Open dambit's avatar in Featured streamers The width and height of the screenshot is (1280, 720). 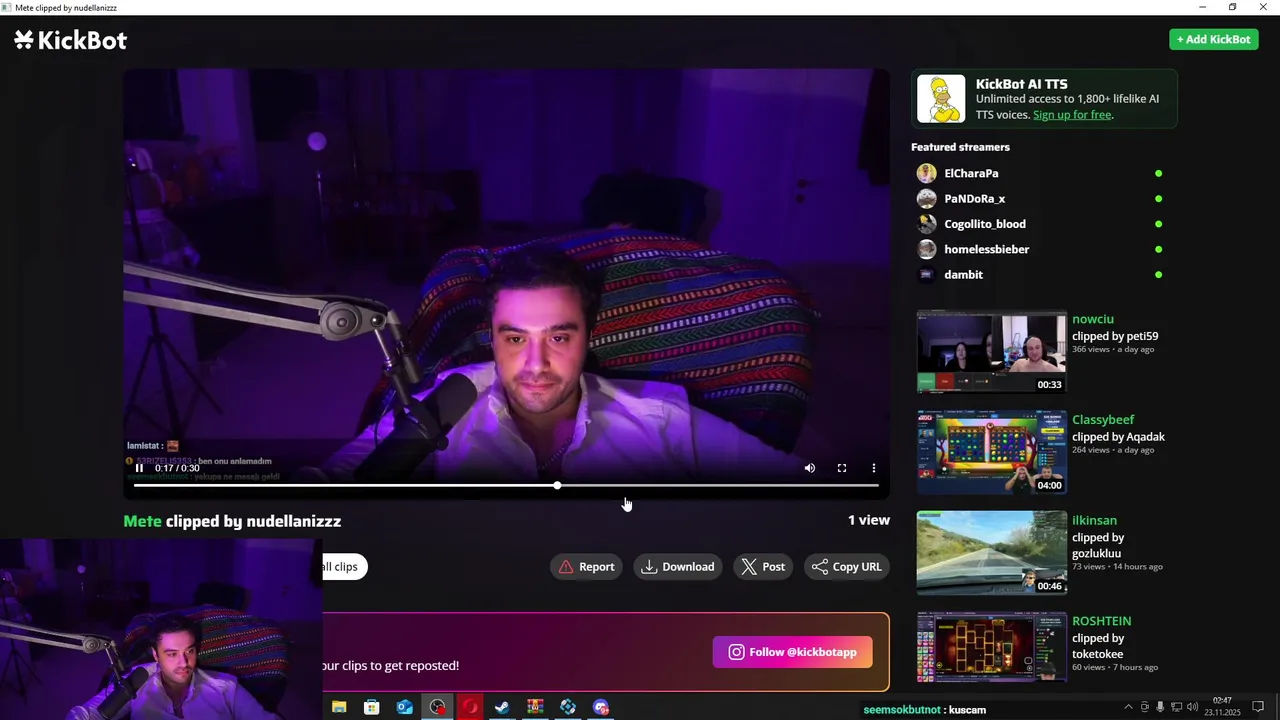tap(927, 274)
